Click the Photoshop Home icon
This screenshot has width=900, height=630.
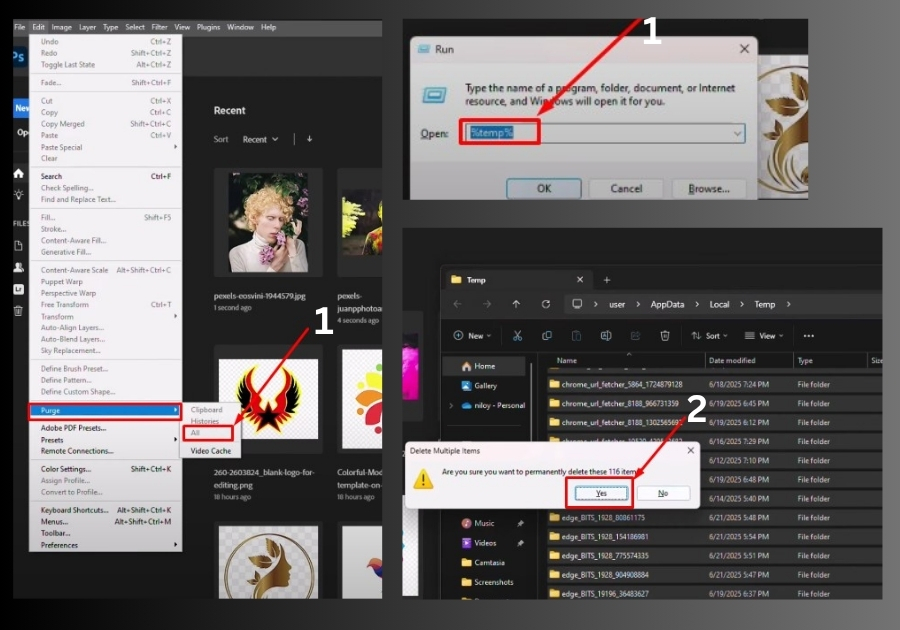tap(18, 173)
